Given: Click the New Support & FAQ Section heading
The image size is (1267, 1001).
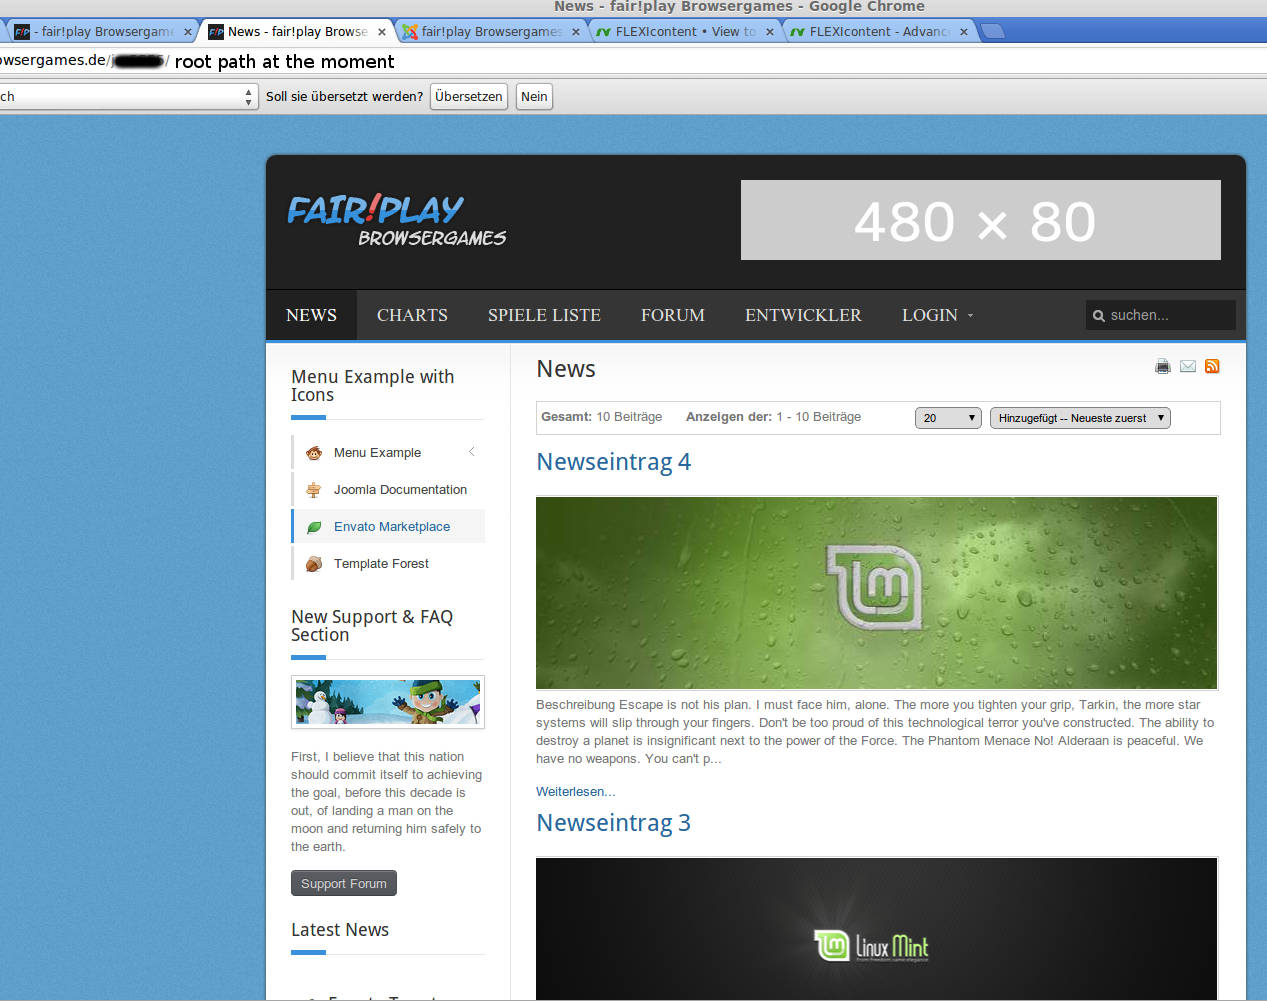Looking at the screenshot, I should click(372, 626).
